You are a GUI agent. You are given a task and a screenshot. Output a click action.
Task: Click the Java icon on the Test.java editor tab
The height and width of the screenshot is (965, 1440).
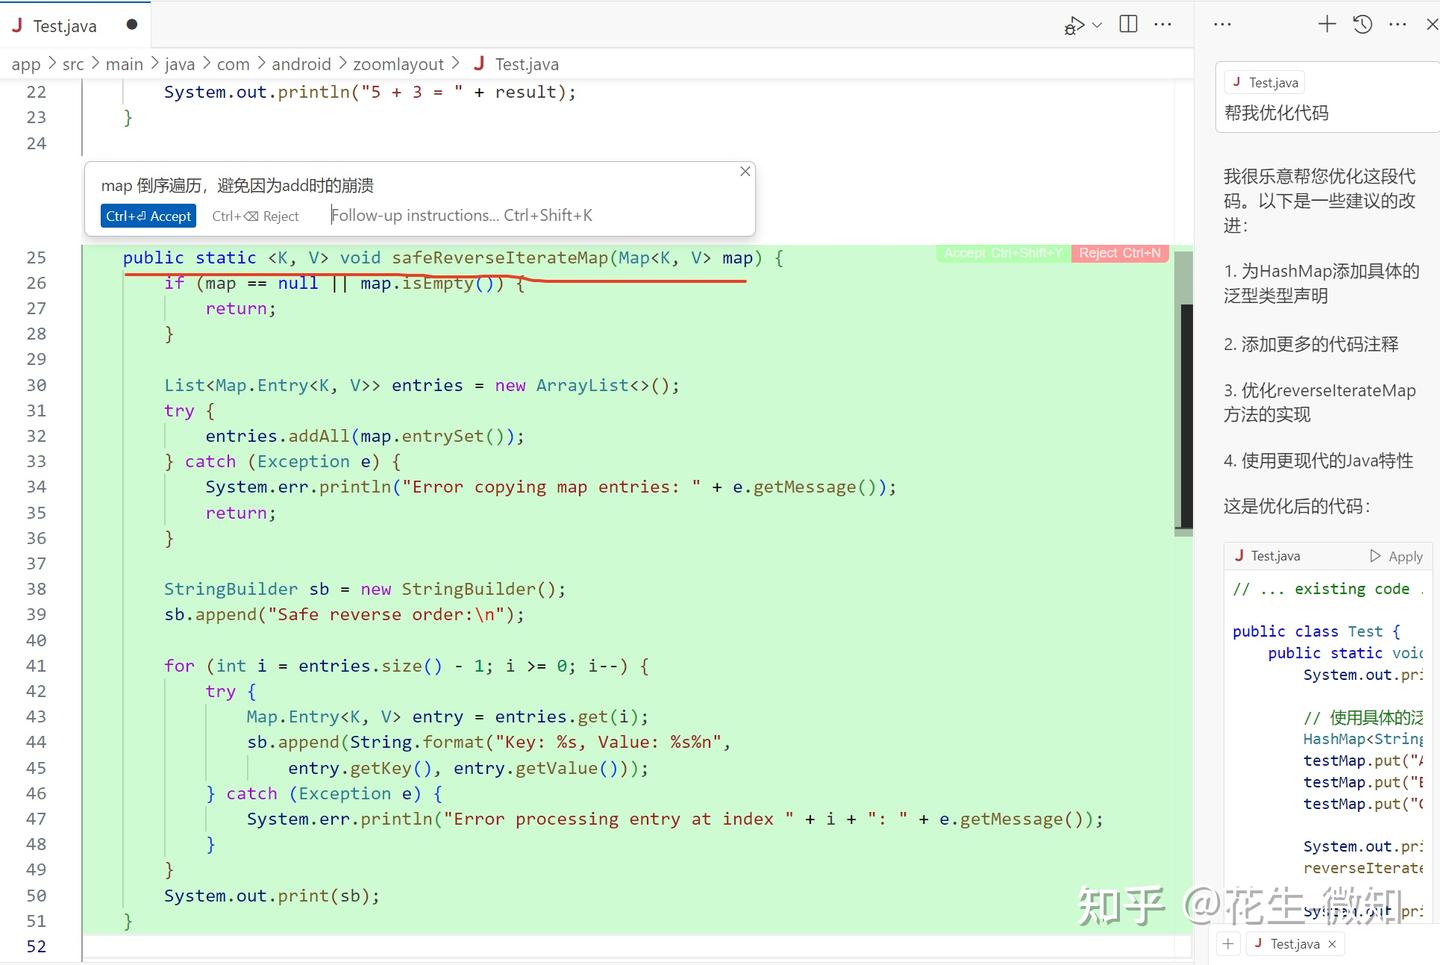(17, 25)
